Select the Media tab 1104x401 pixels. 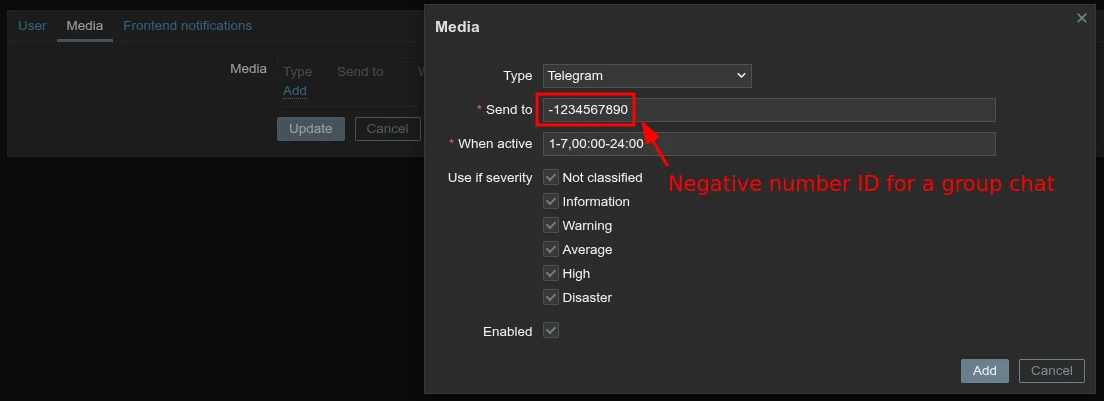click(x=84, y=26)
